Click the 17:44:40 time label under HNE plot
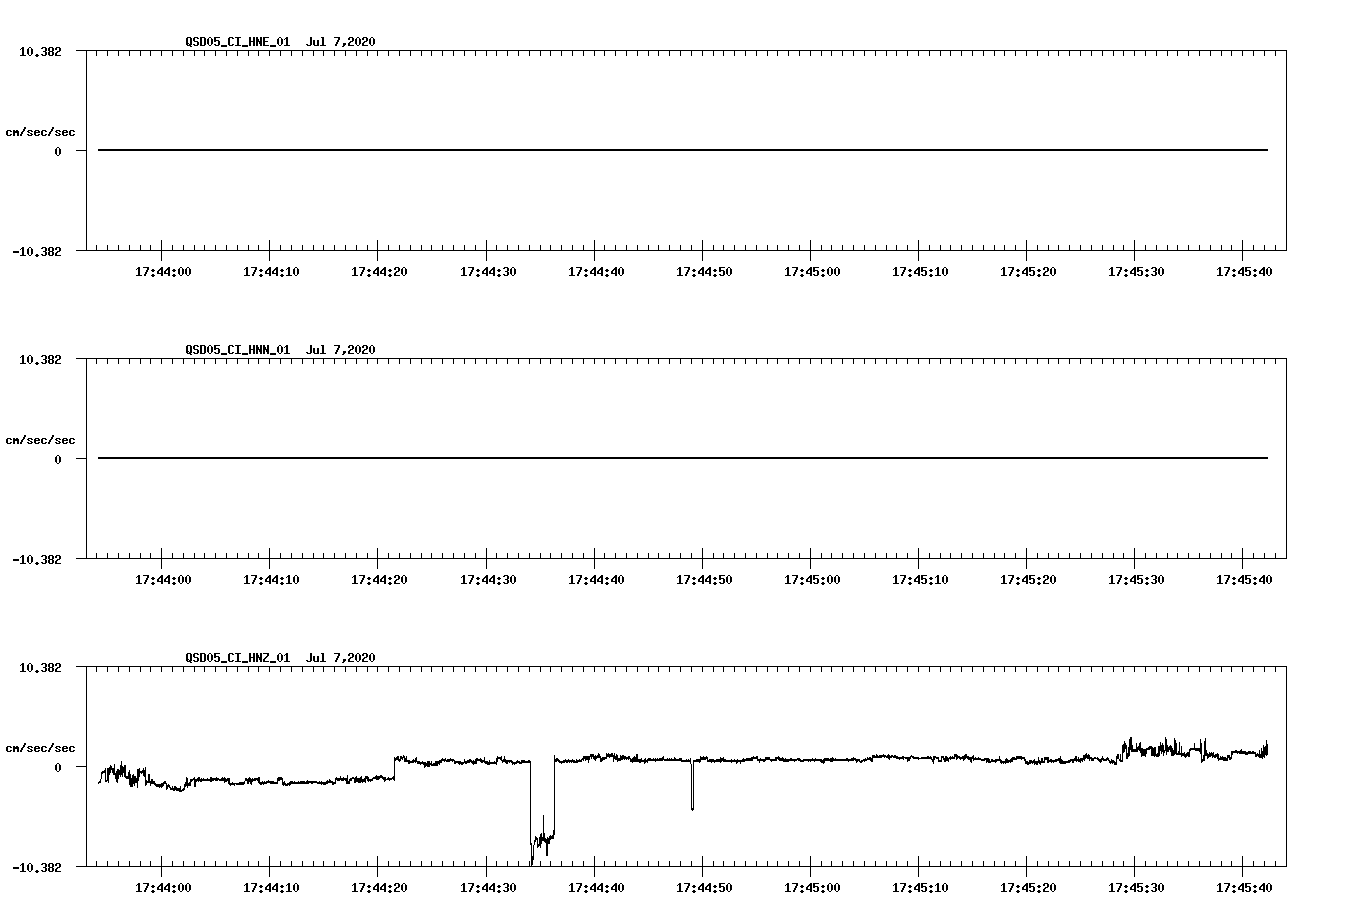This screenshot has height=924, width=1358. click(596, 272)
